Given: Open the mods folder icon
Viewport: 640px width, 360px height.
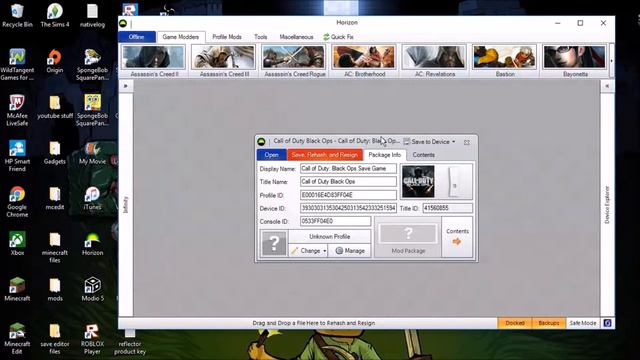Looking at the screenshot, I should 55,290.
